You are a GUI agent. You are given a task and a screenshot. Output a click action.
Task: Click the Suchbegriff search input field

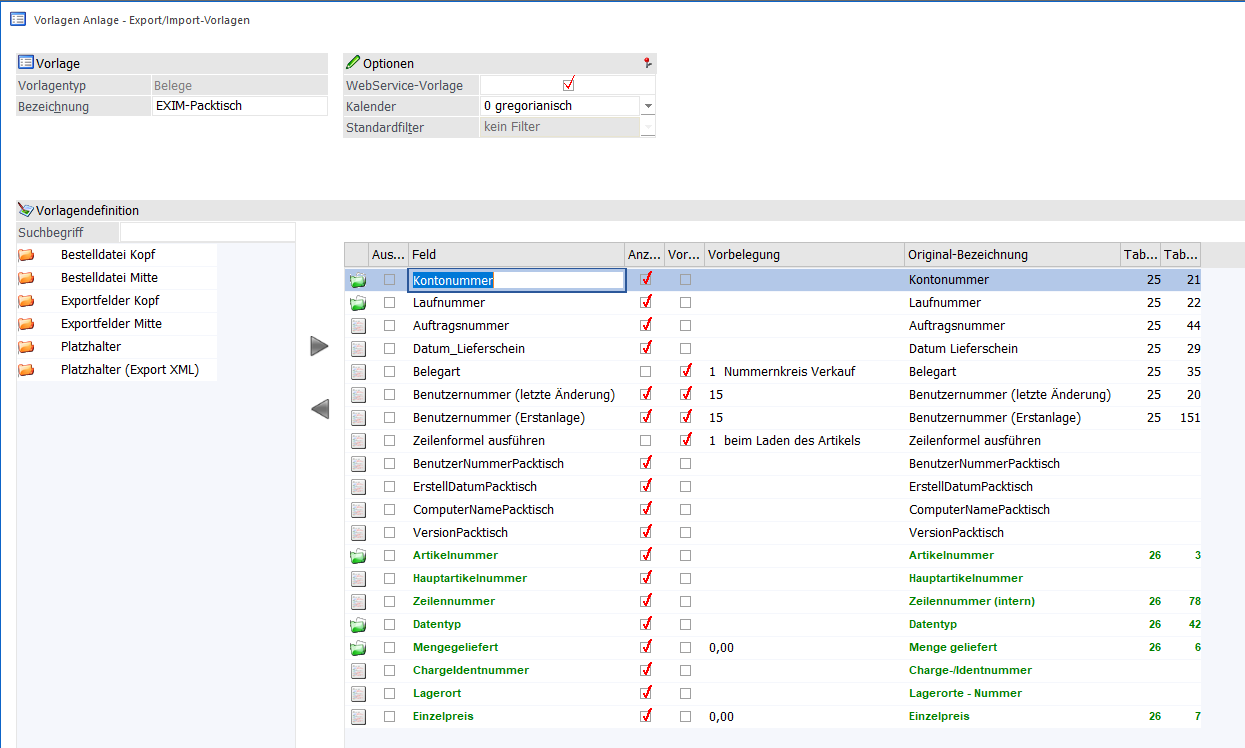207,232
